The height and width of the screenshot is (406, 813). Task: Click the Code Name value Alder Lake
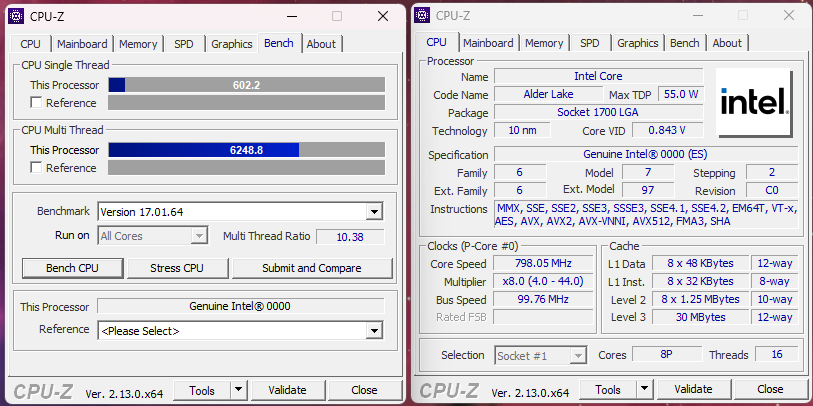tap(549, 94)
